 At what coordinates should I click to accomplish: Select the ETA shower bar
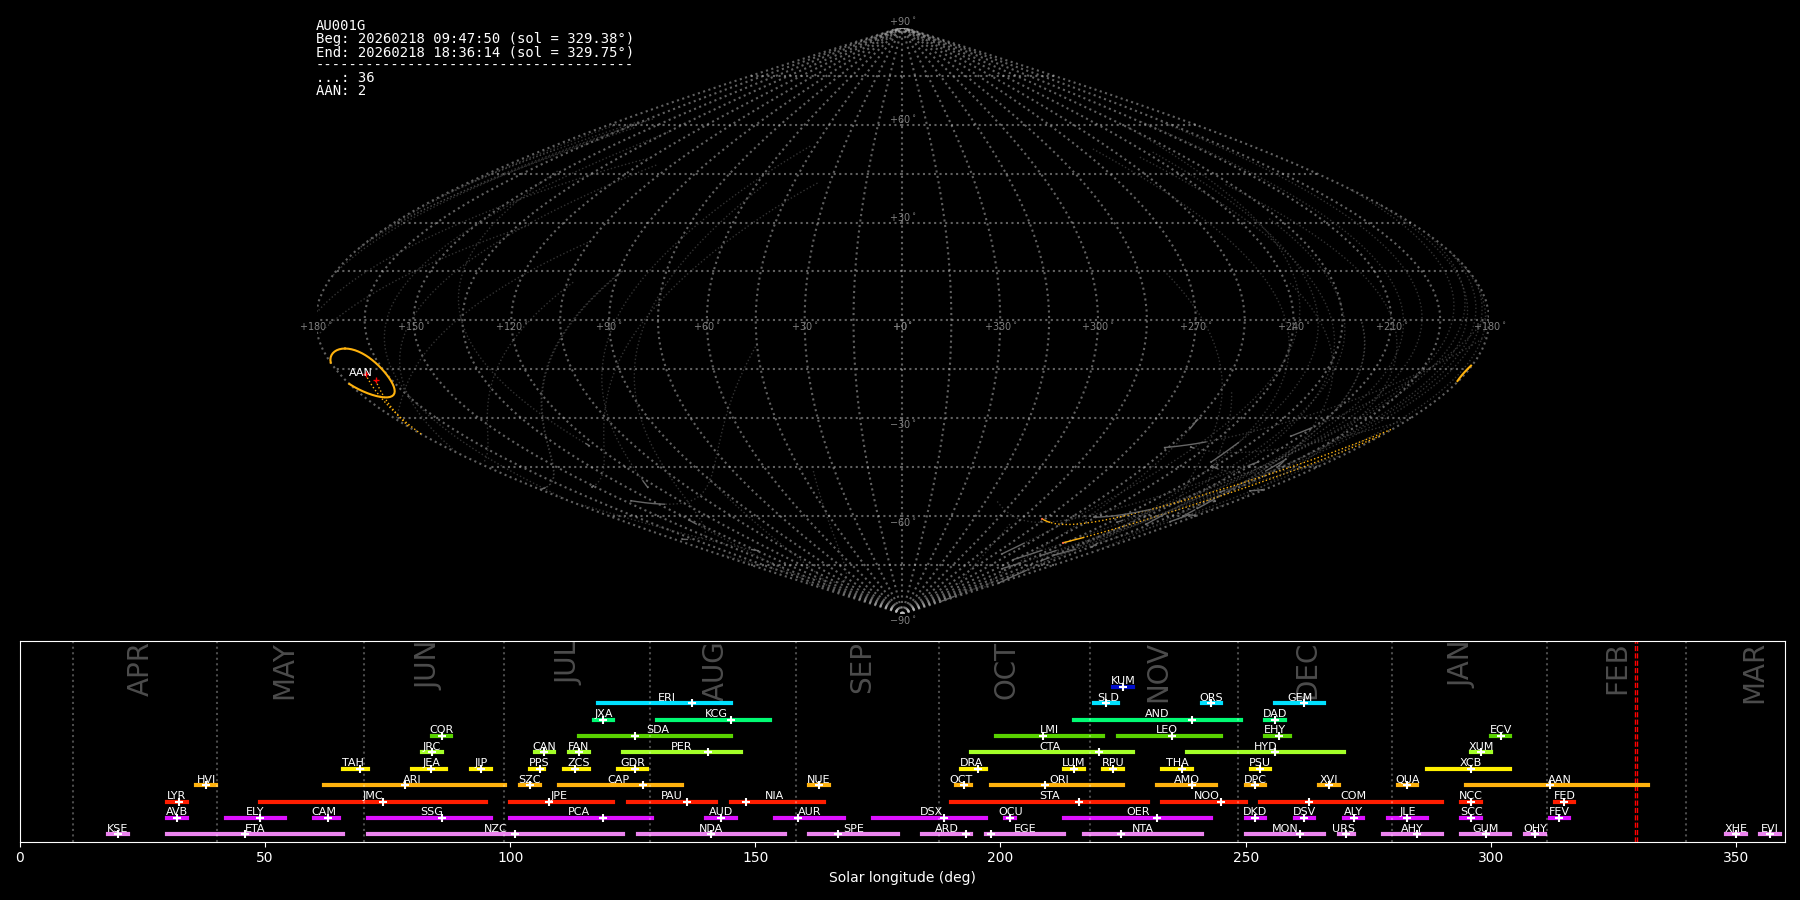pyautogui.click(x=255, y=834)
